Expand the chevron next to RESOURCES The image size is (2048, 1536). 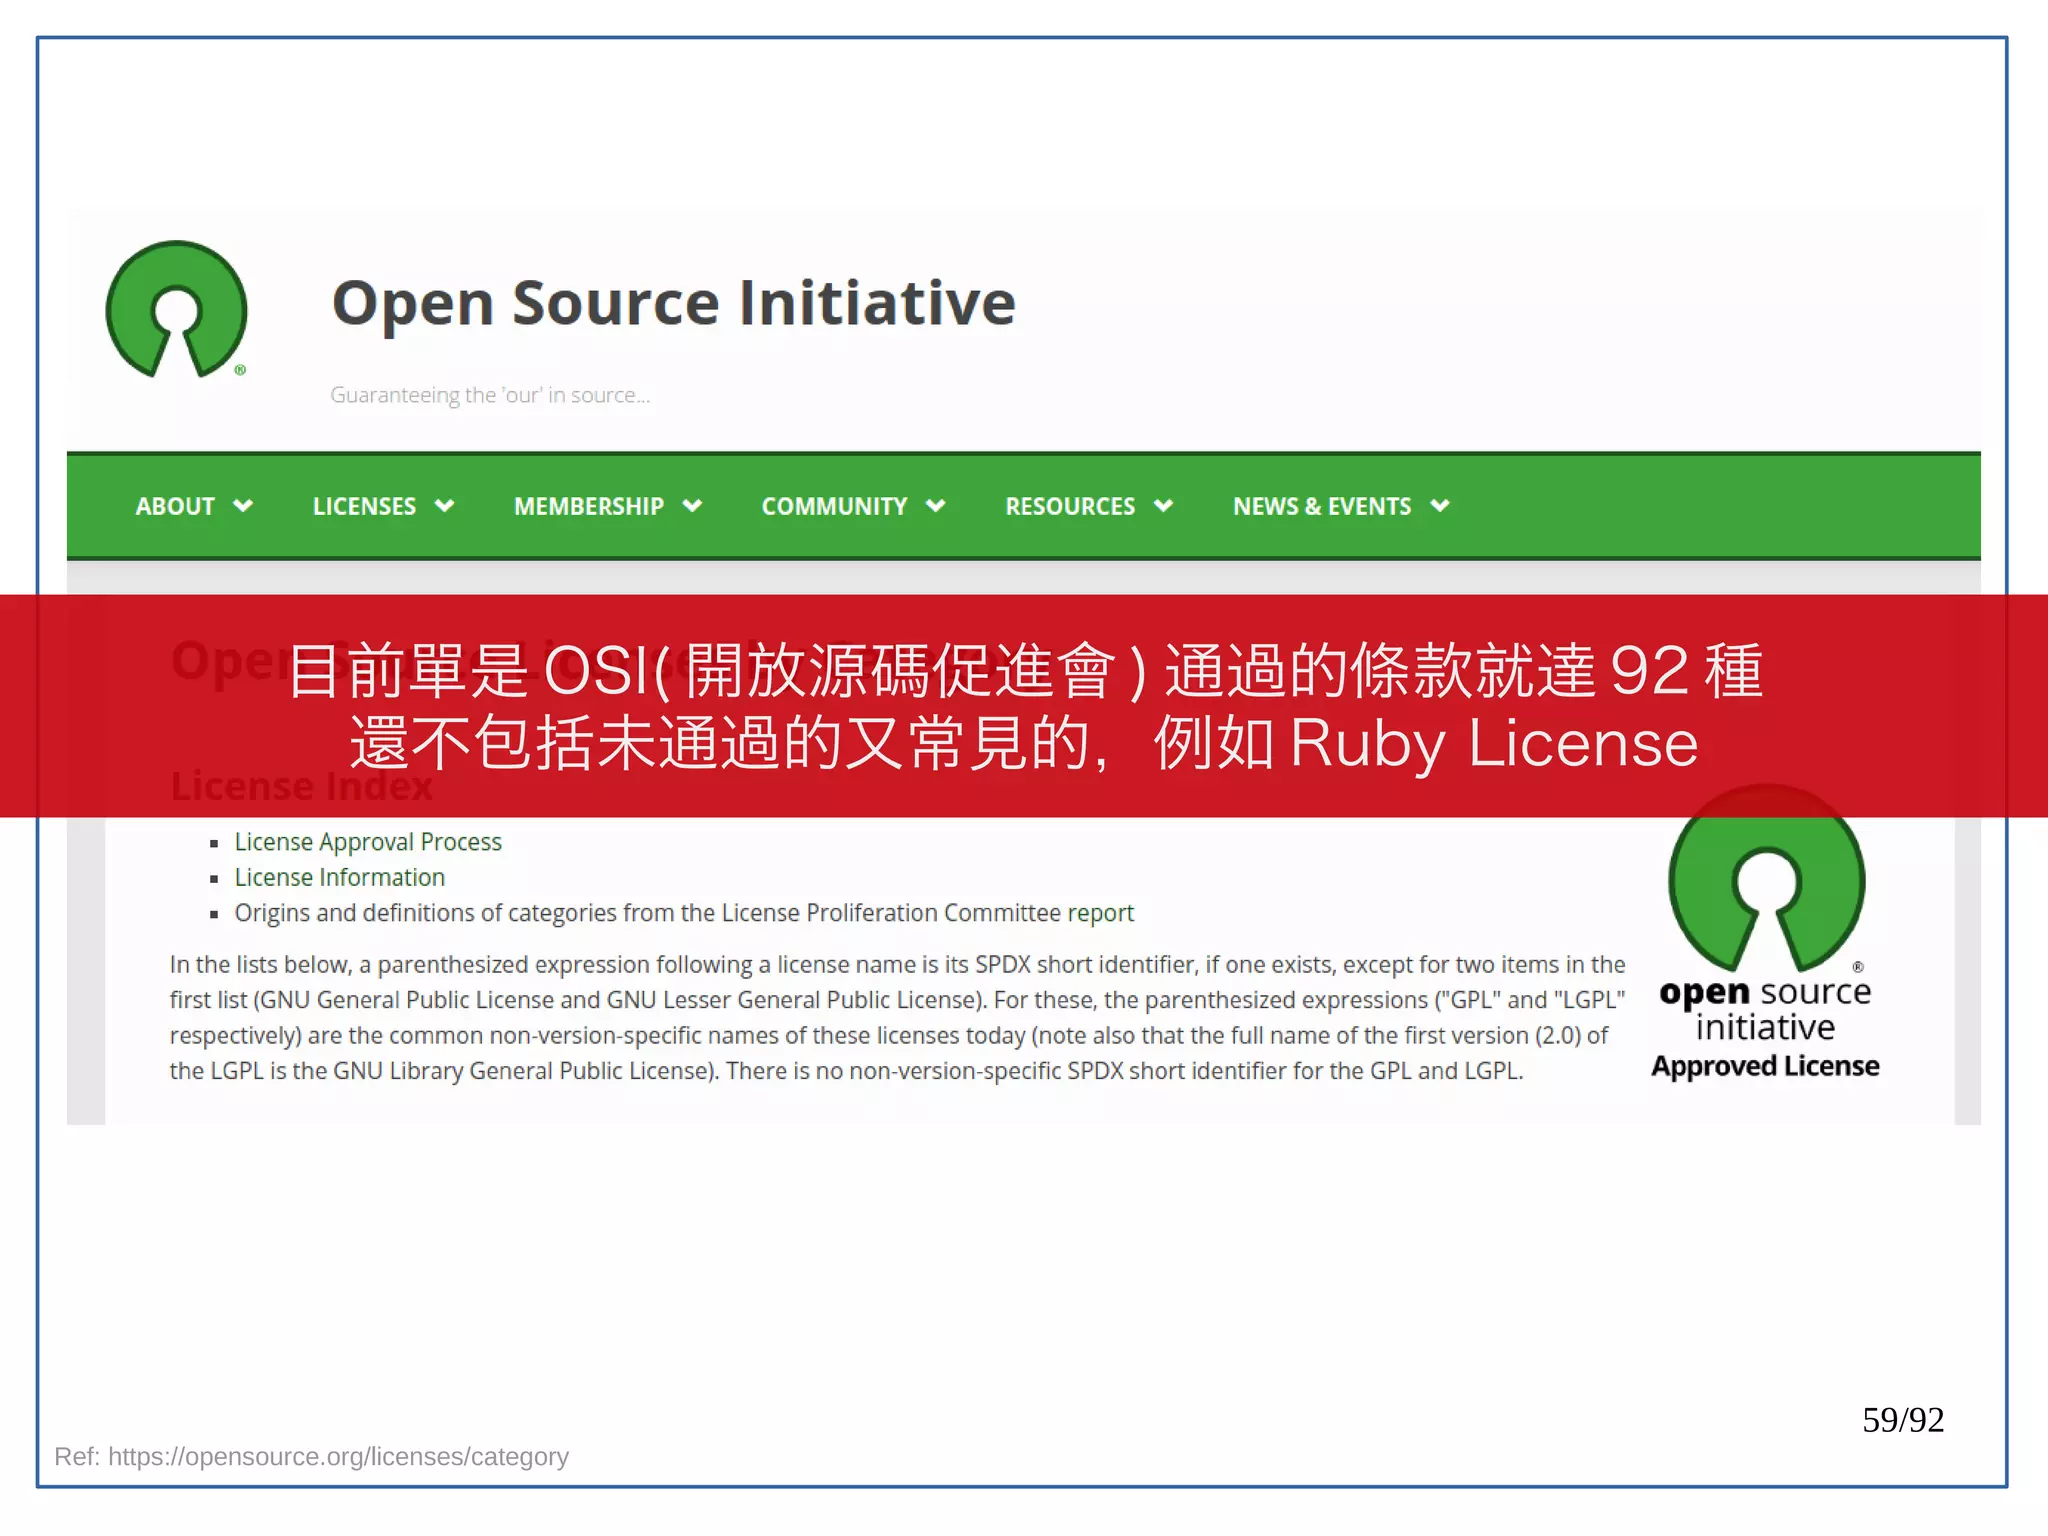point(1163,506)
